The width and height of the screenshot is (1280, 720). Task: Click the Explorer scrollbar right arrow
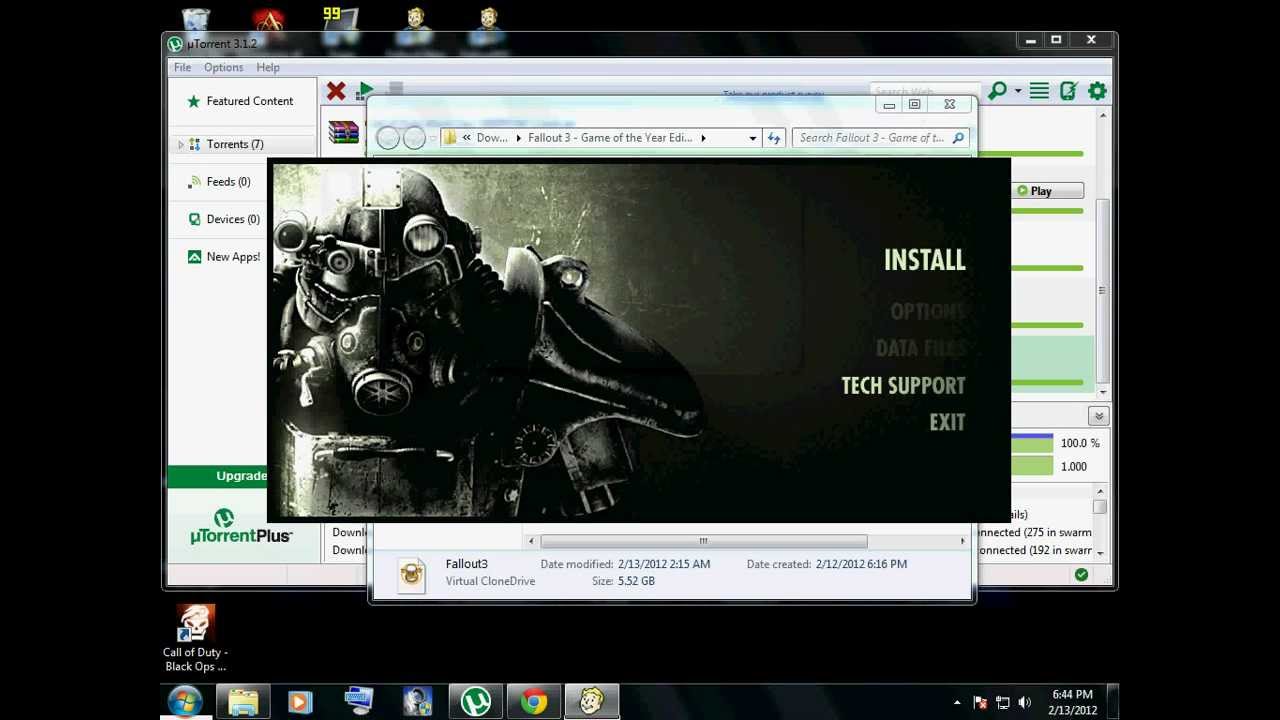coord(962,541)
